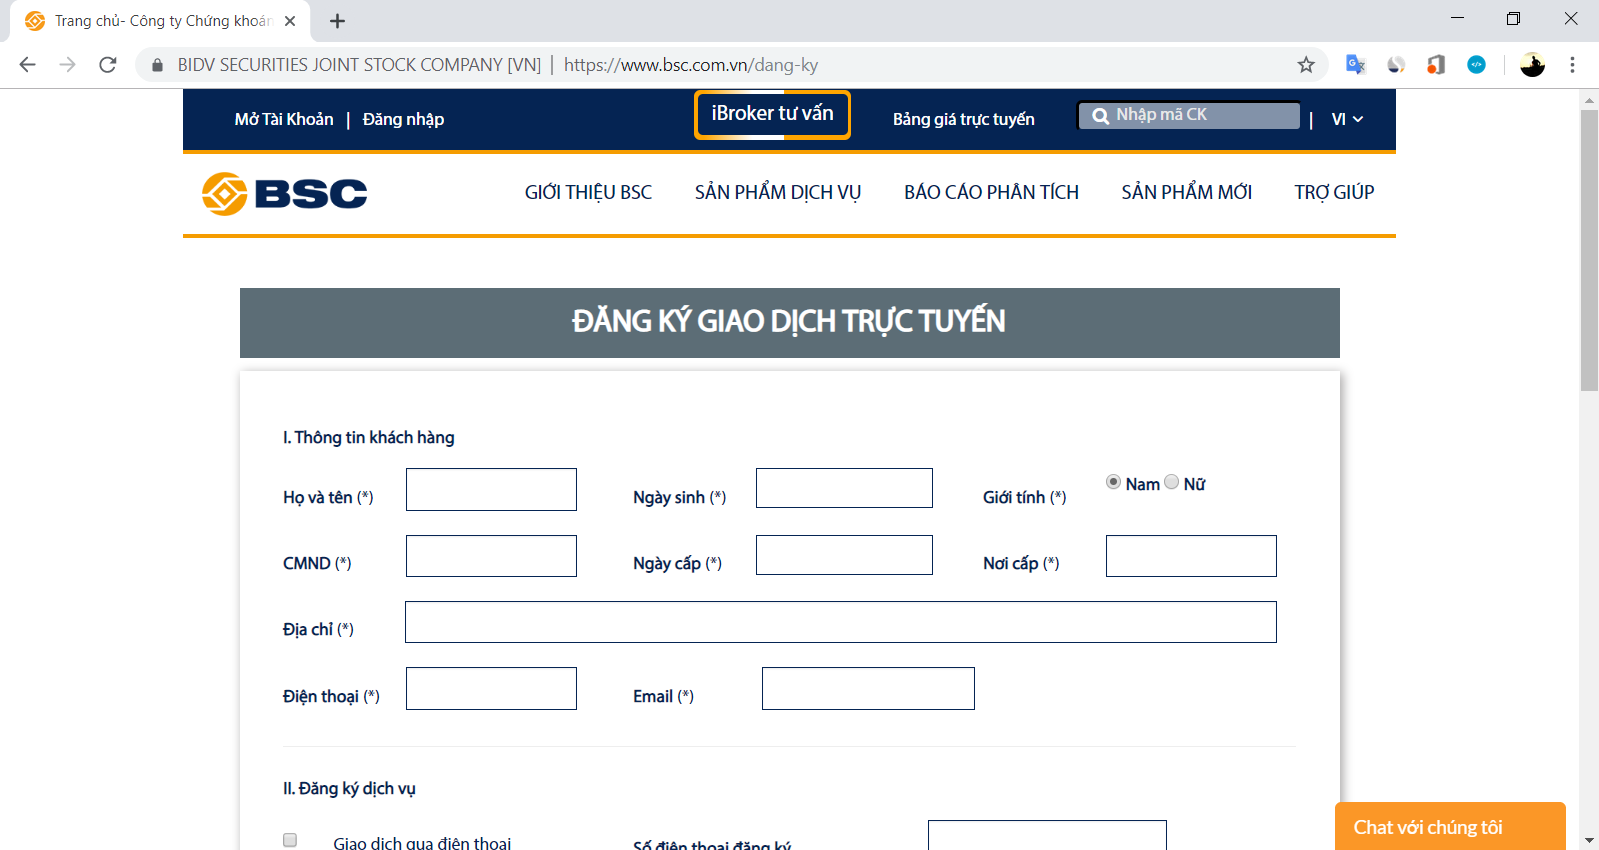Select the Nam gender radio button
This screenshot has height=850, width=1599.
tap(1113, 482)
